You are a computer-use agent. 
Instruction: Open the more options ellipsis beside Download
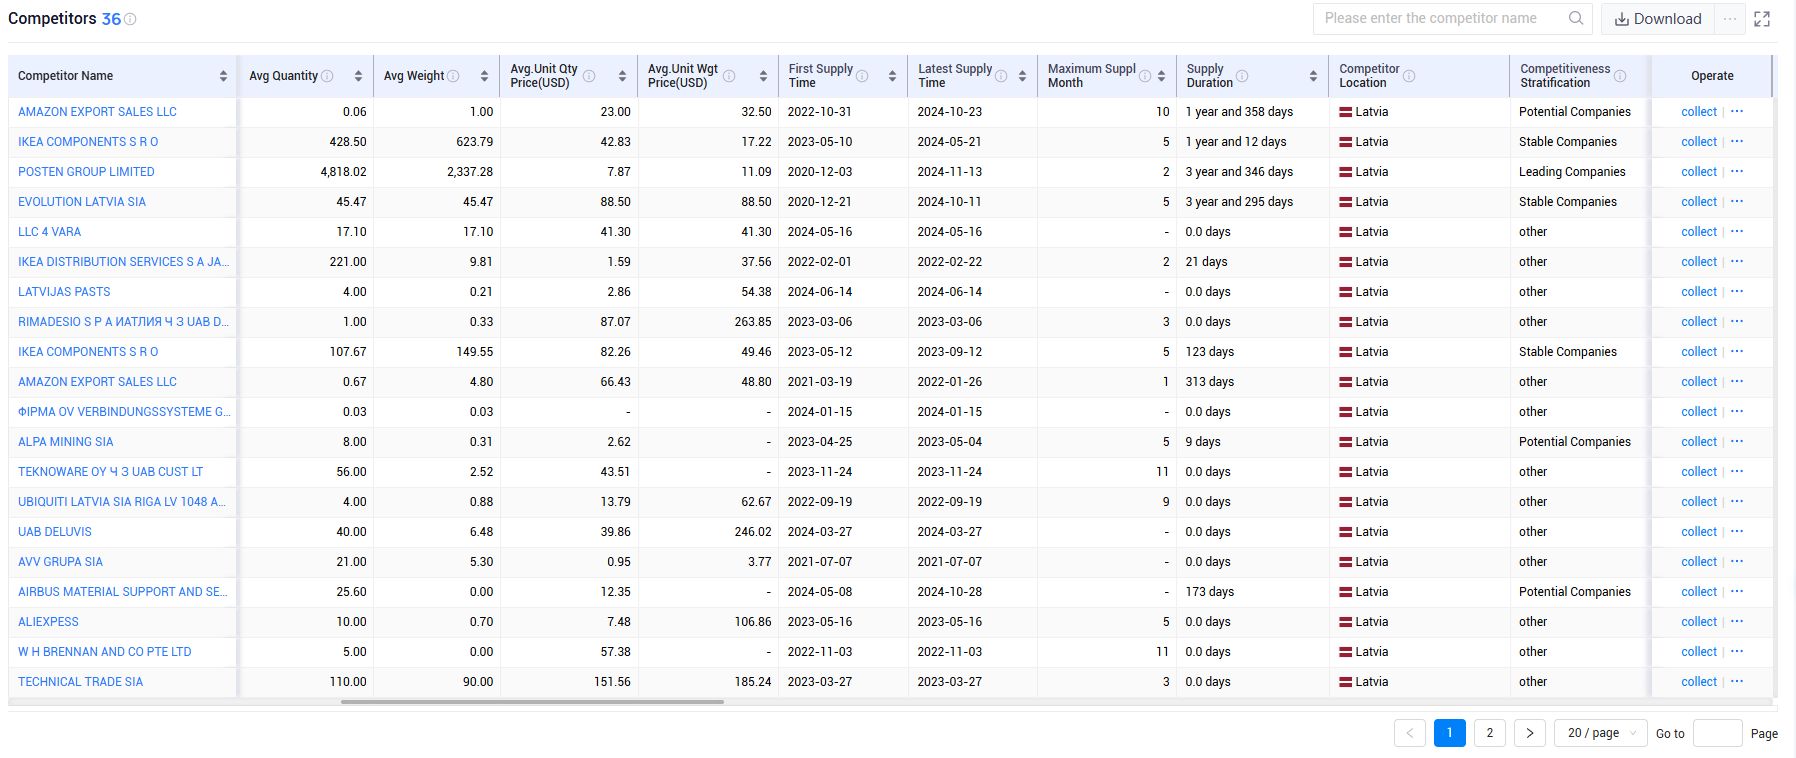(x=1730, y=19)
